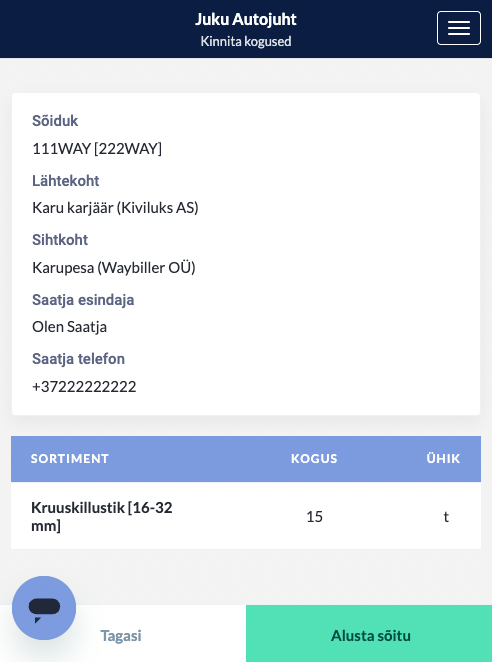
Task: Select the Karu karjäär (Kiviluks AS) origin
Action: [x=115, y=208]
